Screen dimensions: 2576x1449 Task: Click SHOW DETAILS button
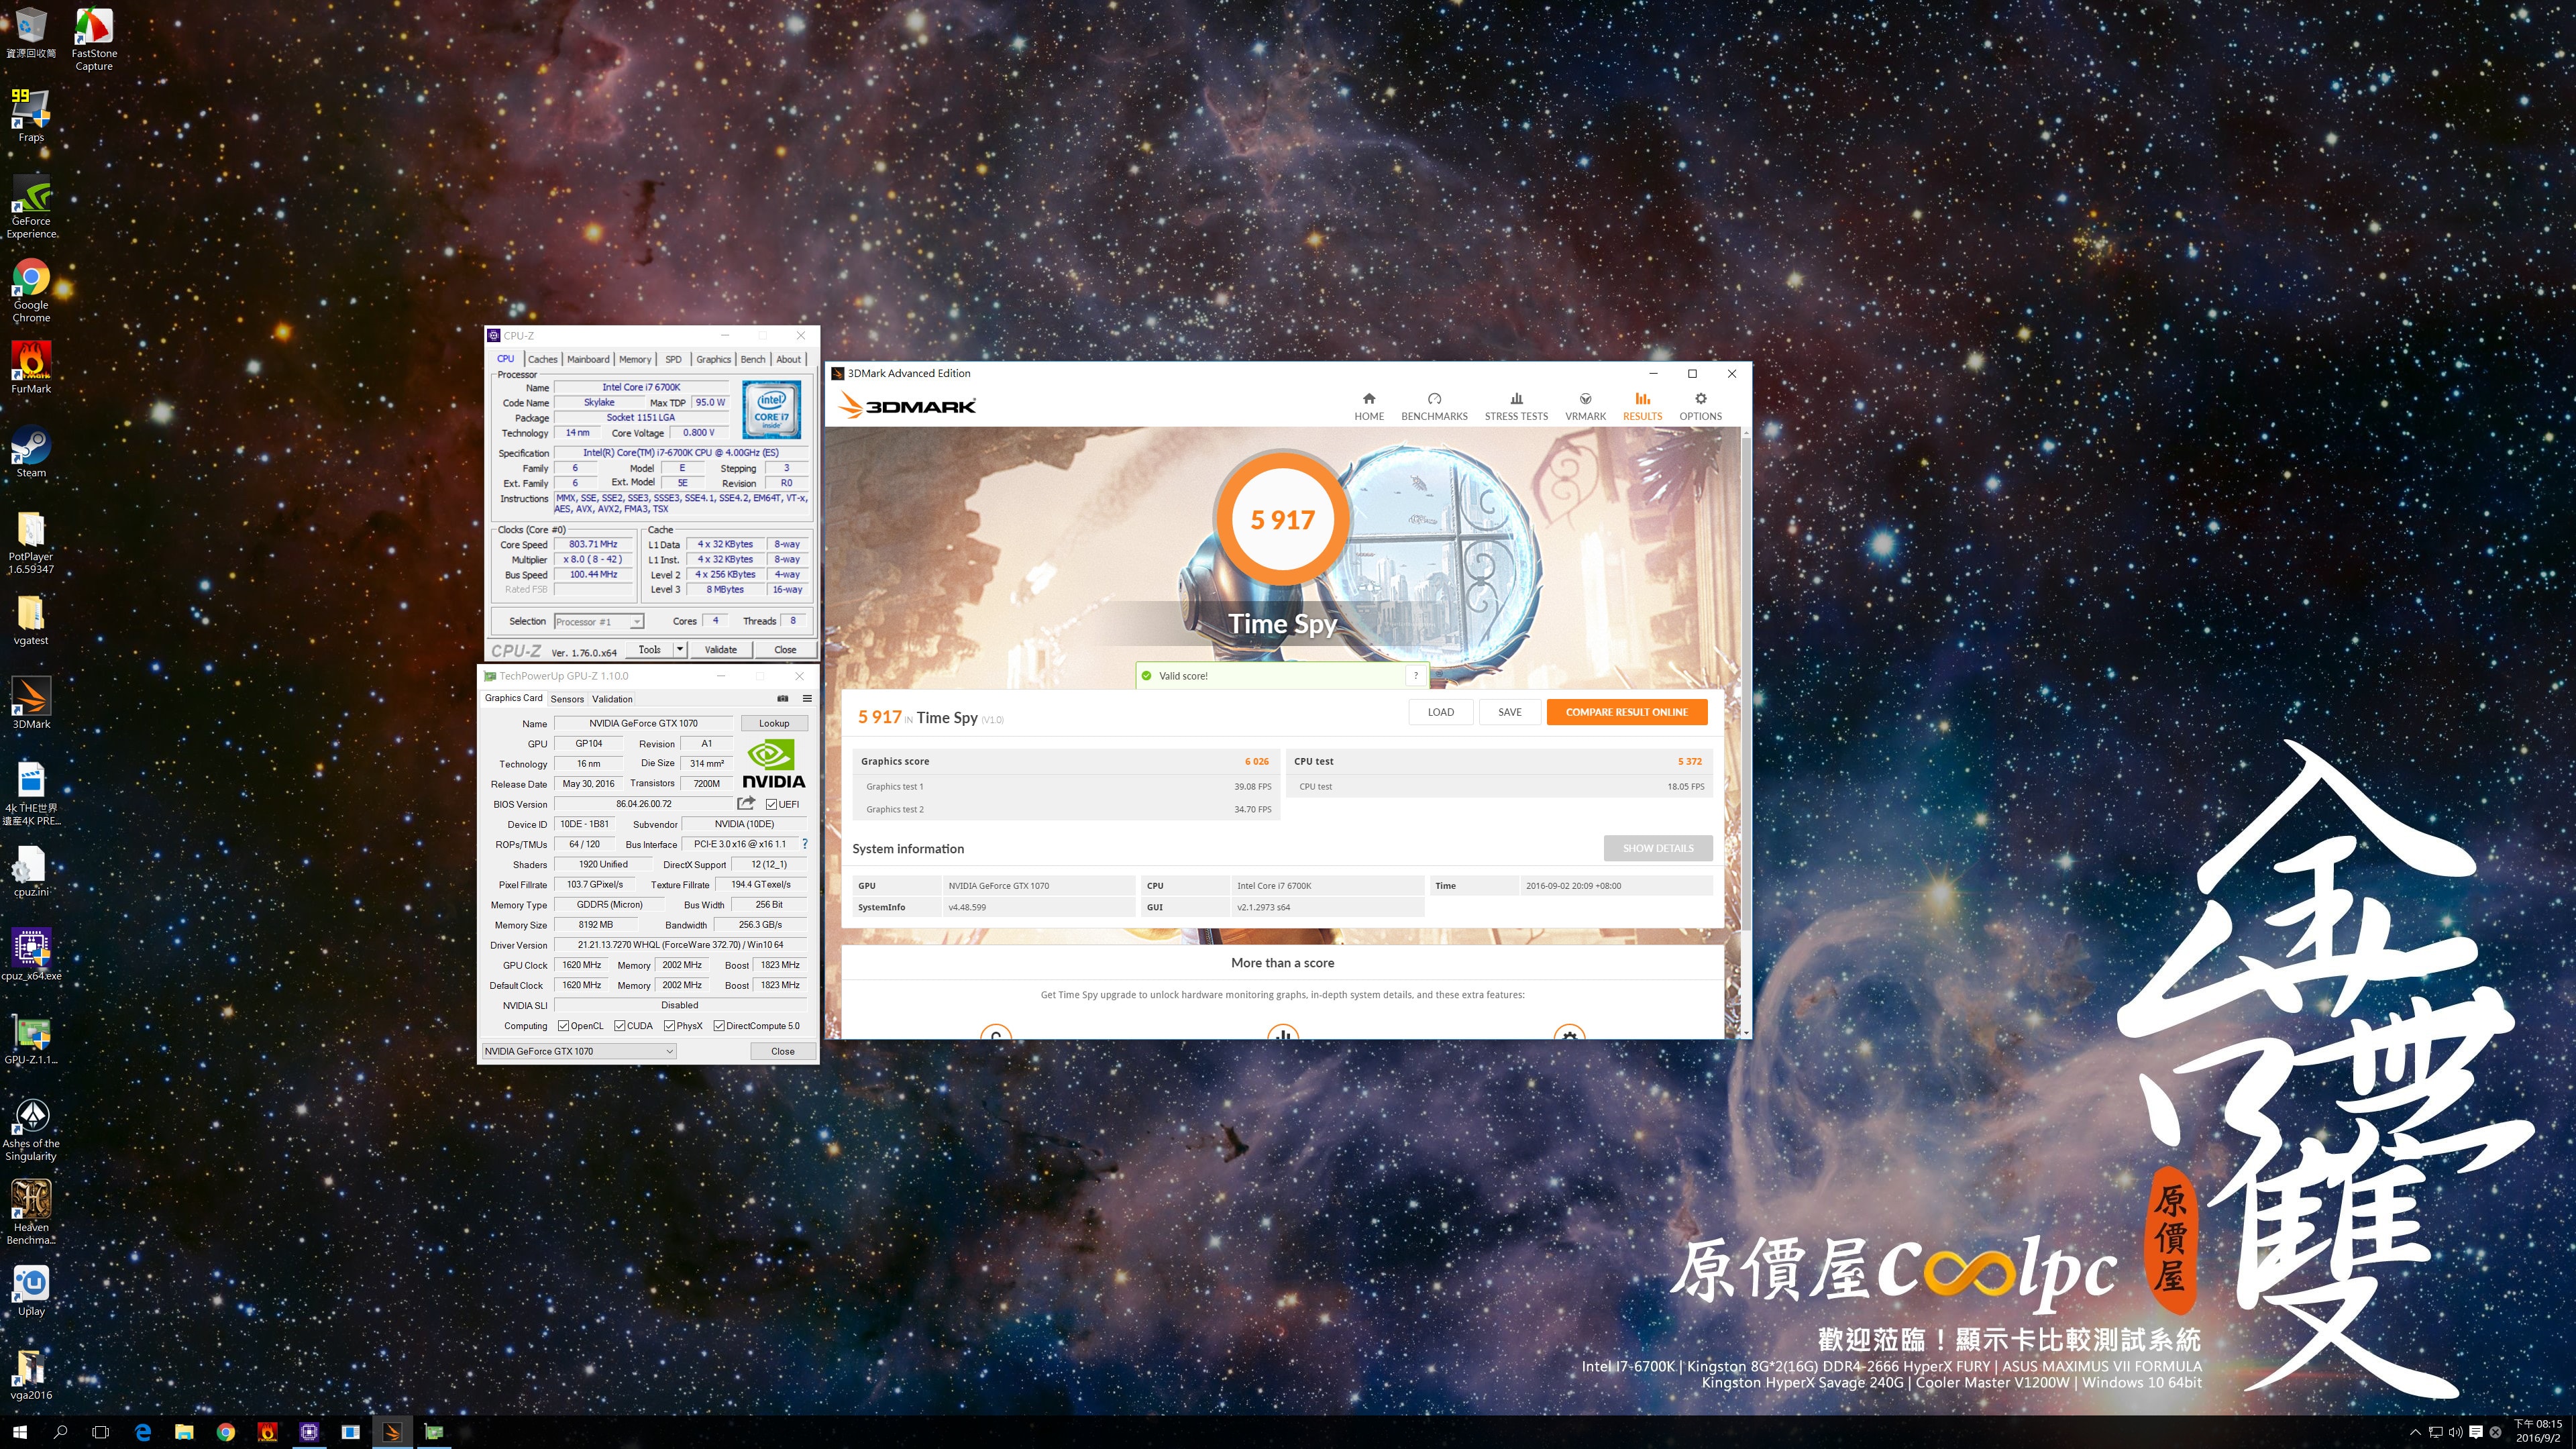point(1658,848)
